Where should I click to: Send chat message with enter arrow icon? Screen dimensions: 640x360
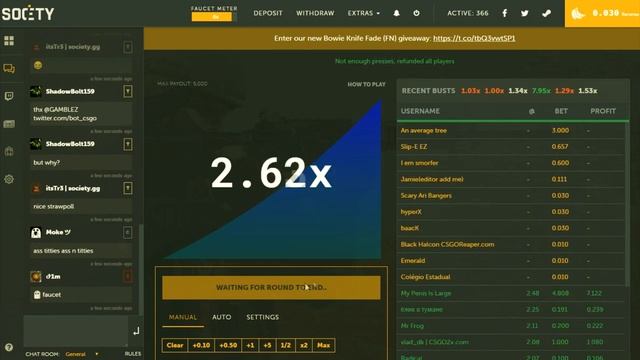136,331
